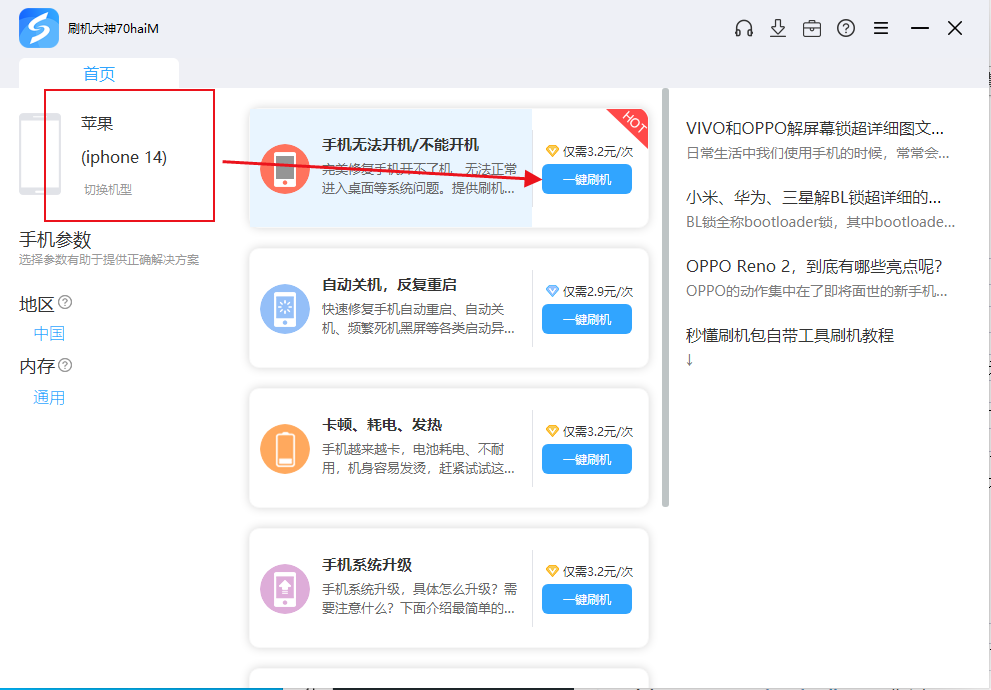Open the download manager icon
The image size is (991, 690).
[x=778, y=28]
